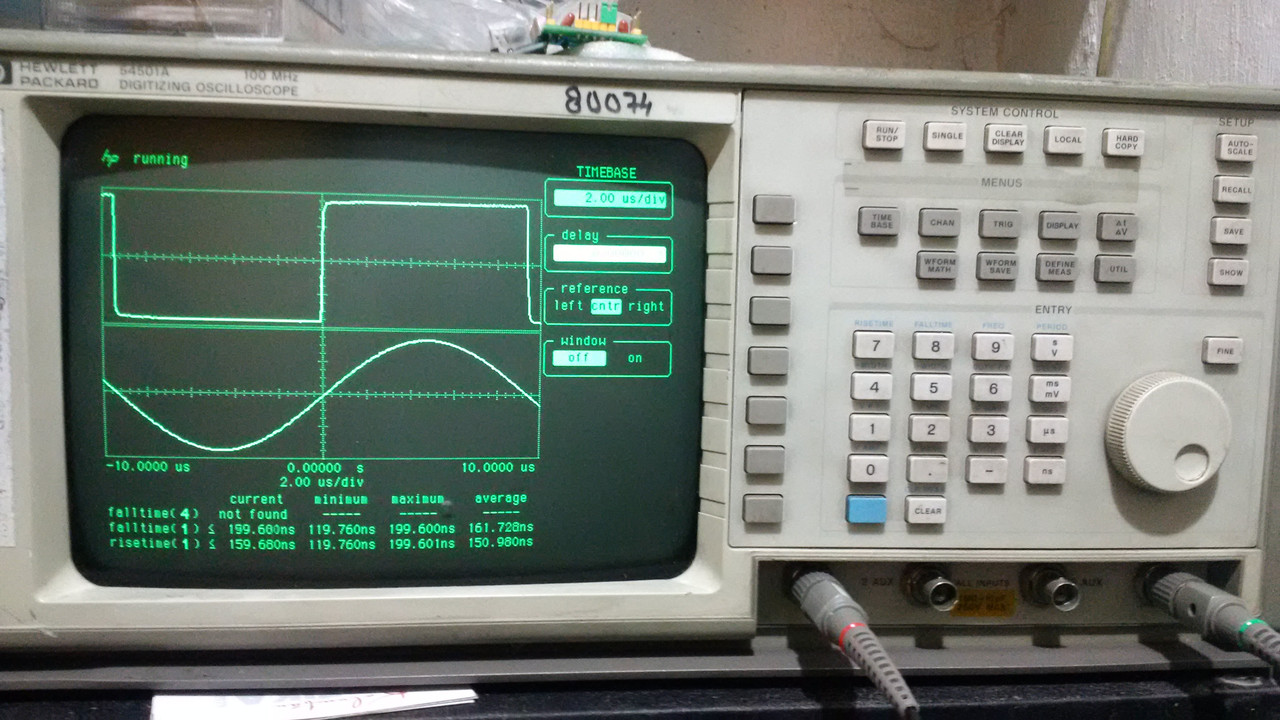Open the WFORM MATH menu
Image resolution: width=1280 pixels, height=720 pixels.
pyautogui.click(x=937, y=265)
